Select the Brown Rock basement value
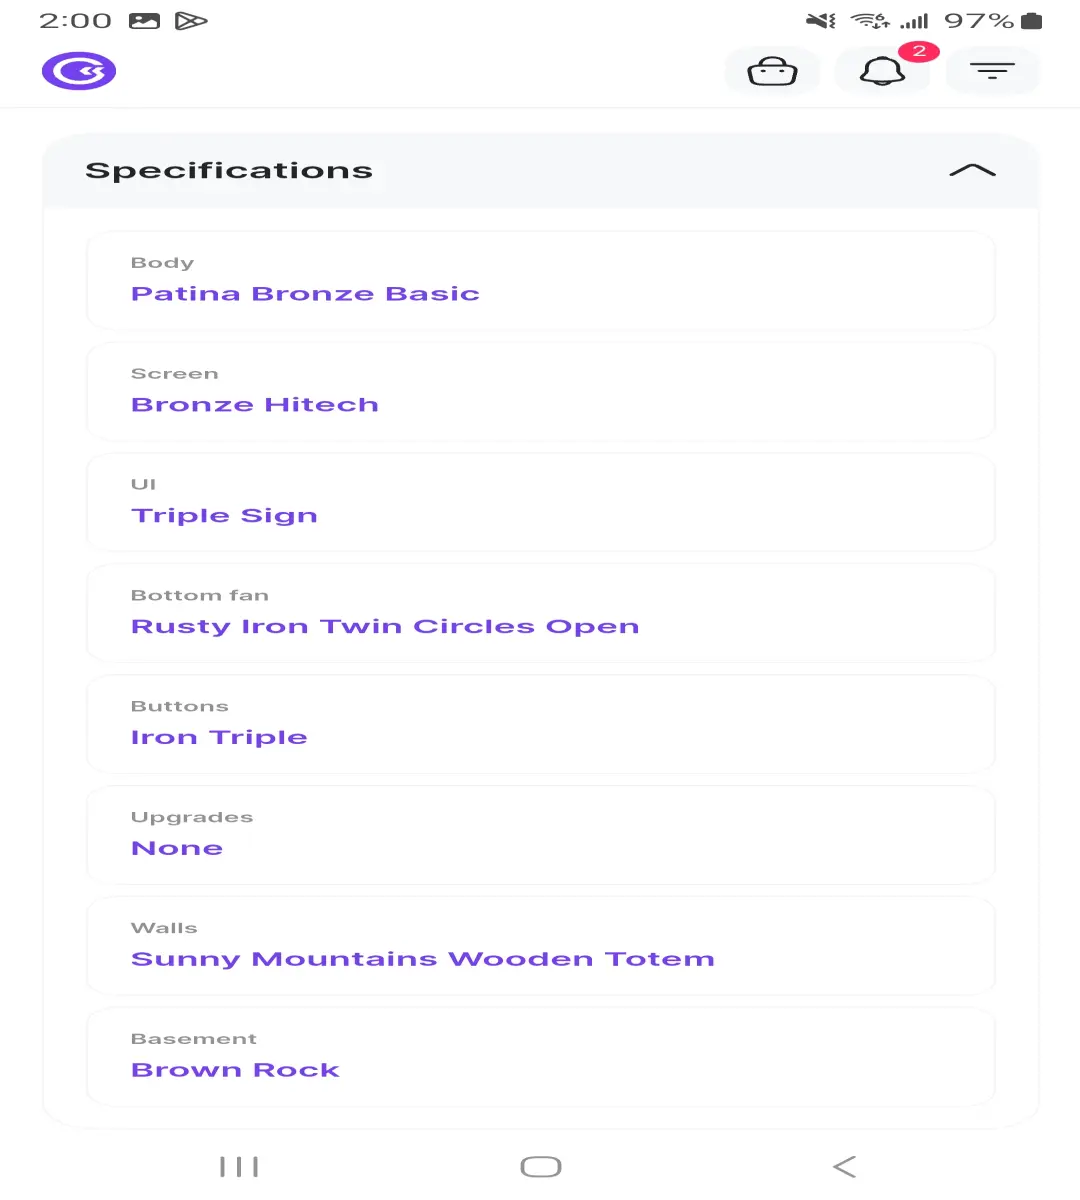The height and width of the screenshot is (1200, 1080). click(235, 1070)
